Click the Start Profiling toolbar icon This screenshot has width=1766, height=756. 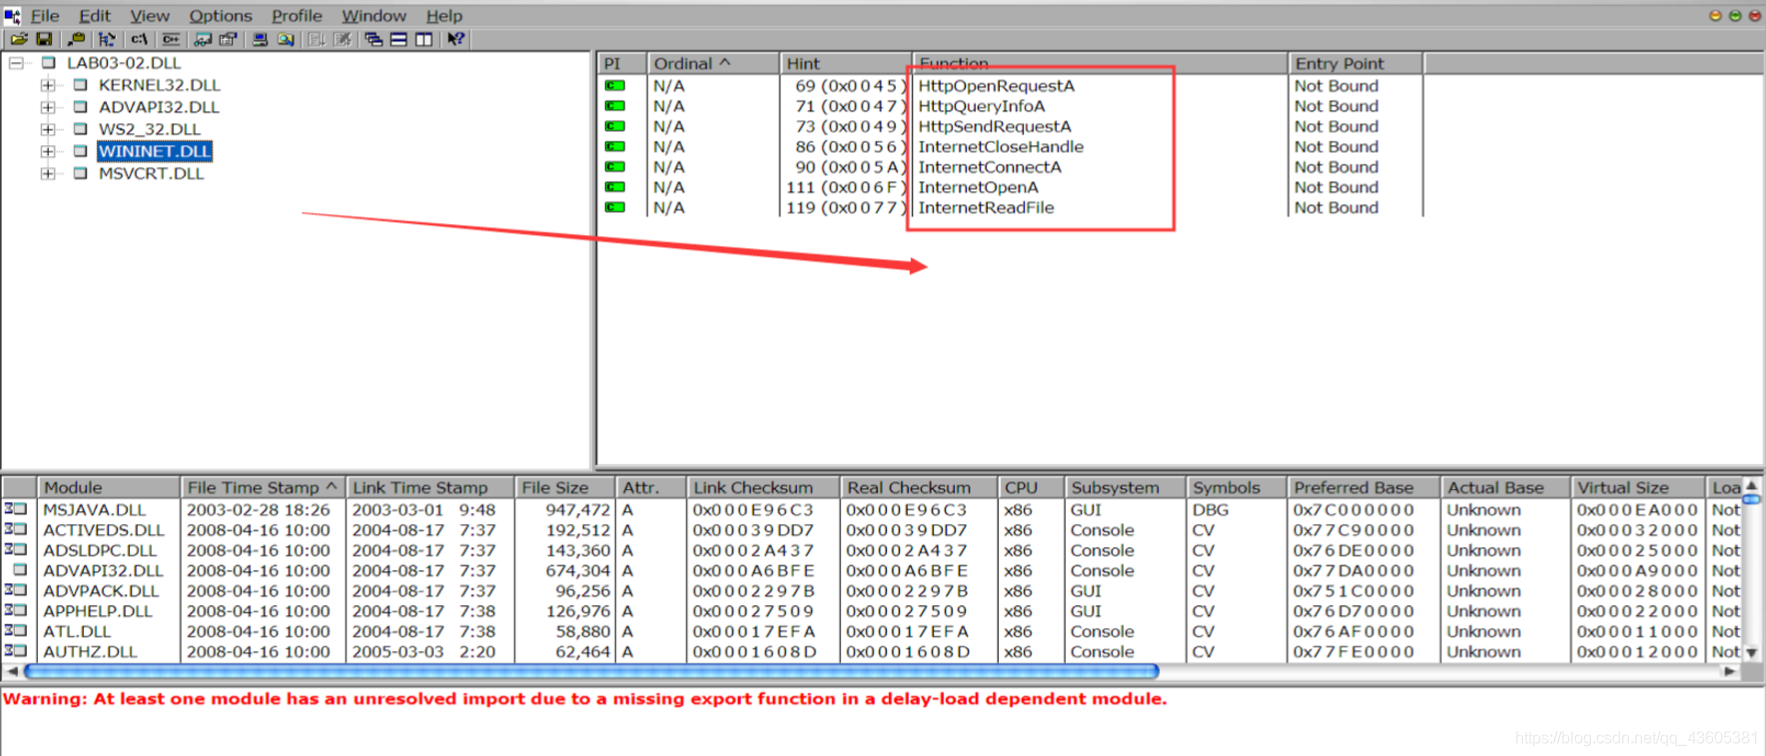[x=316, y=39]
